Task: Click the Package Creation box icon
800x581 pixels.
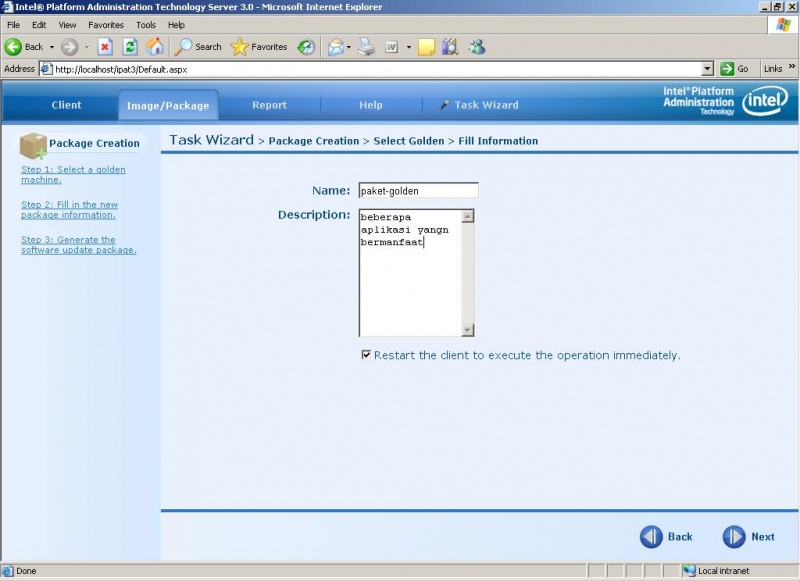Action: (x=31, y=143)
